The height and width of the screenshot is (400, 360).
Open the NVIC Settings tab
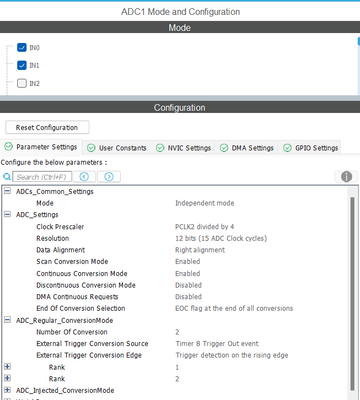click(x=184, y=148)
